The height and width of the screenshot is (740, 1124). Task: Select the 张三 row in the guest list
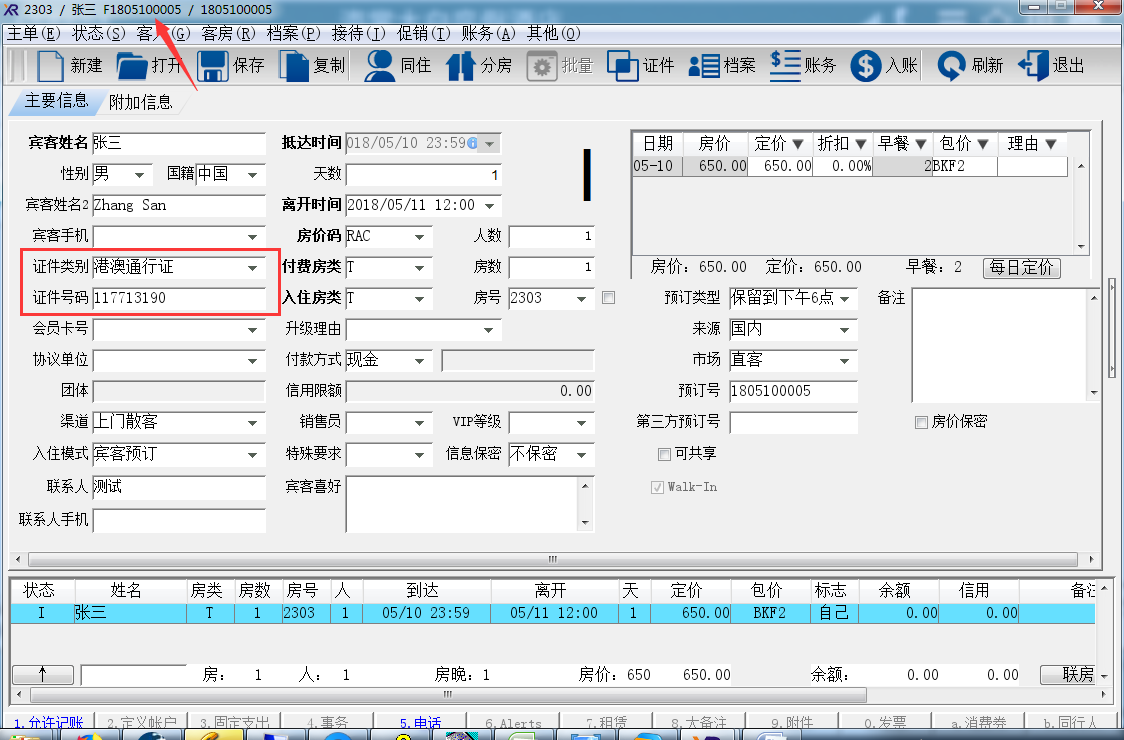(x=552, y=613)
